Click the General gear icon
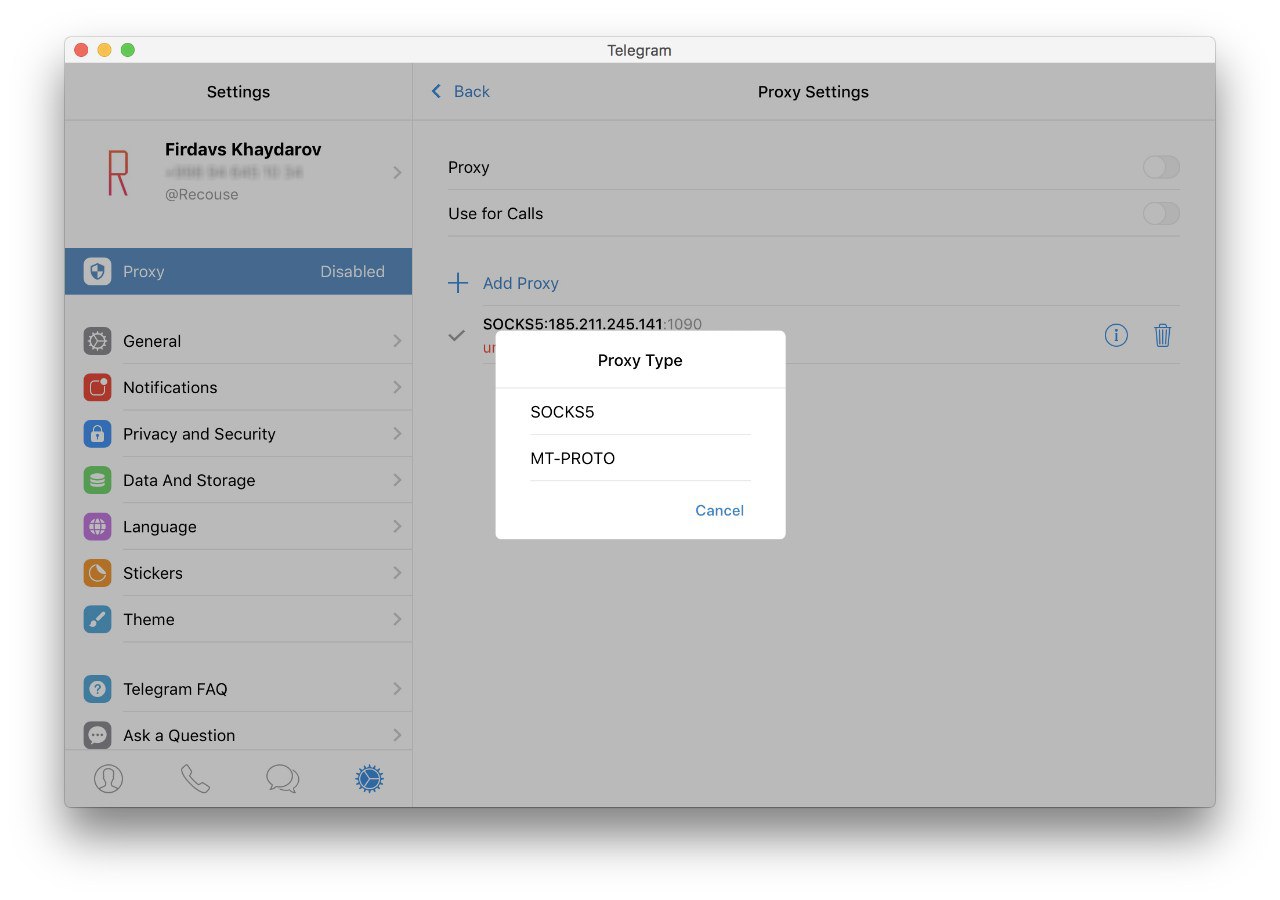Screen dimensions: 1280x900 point(97,341)
